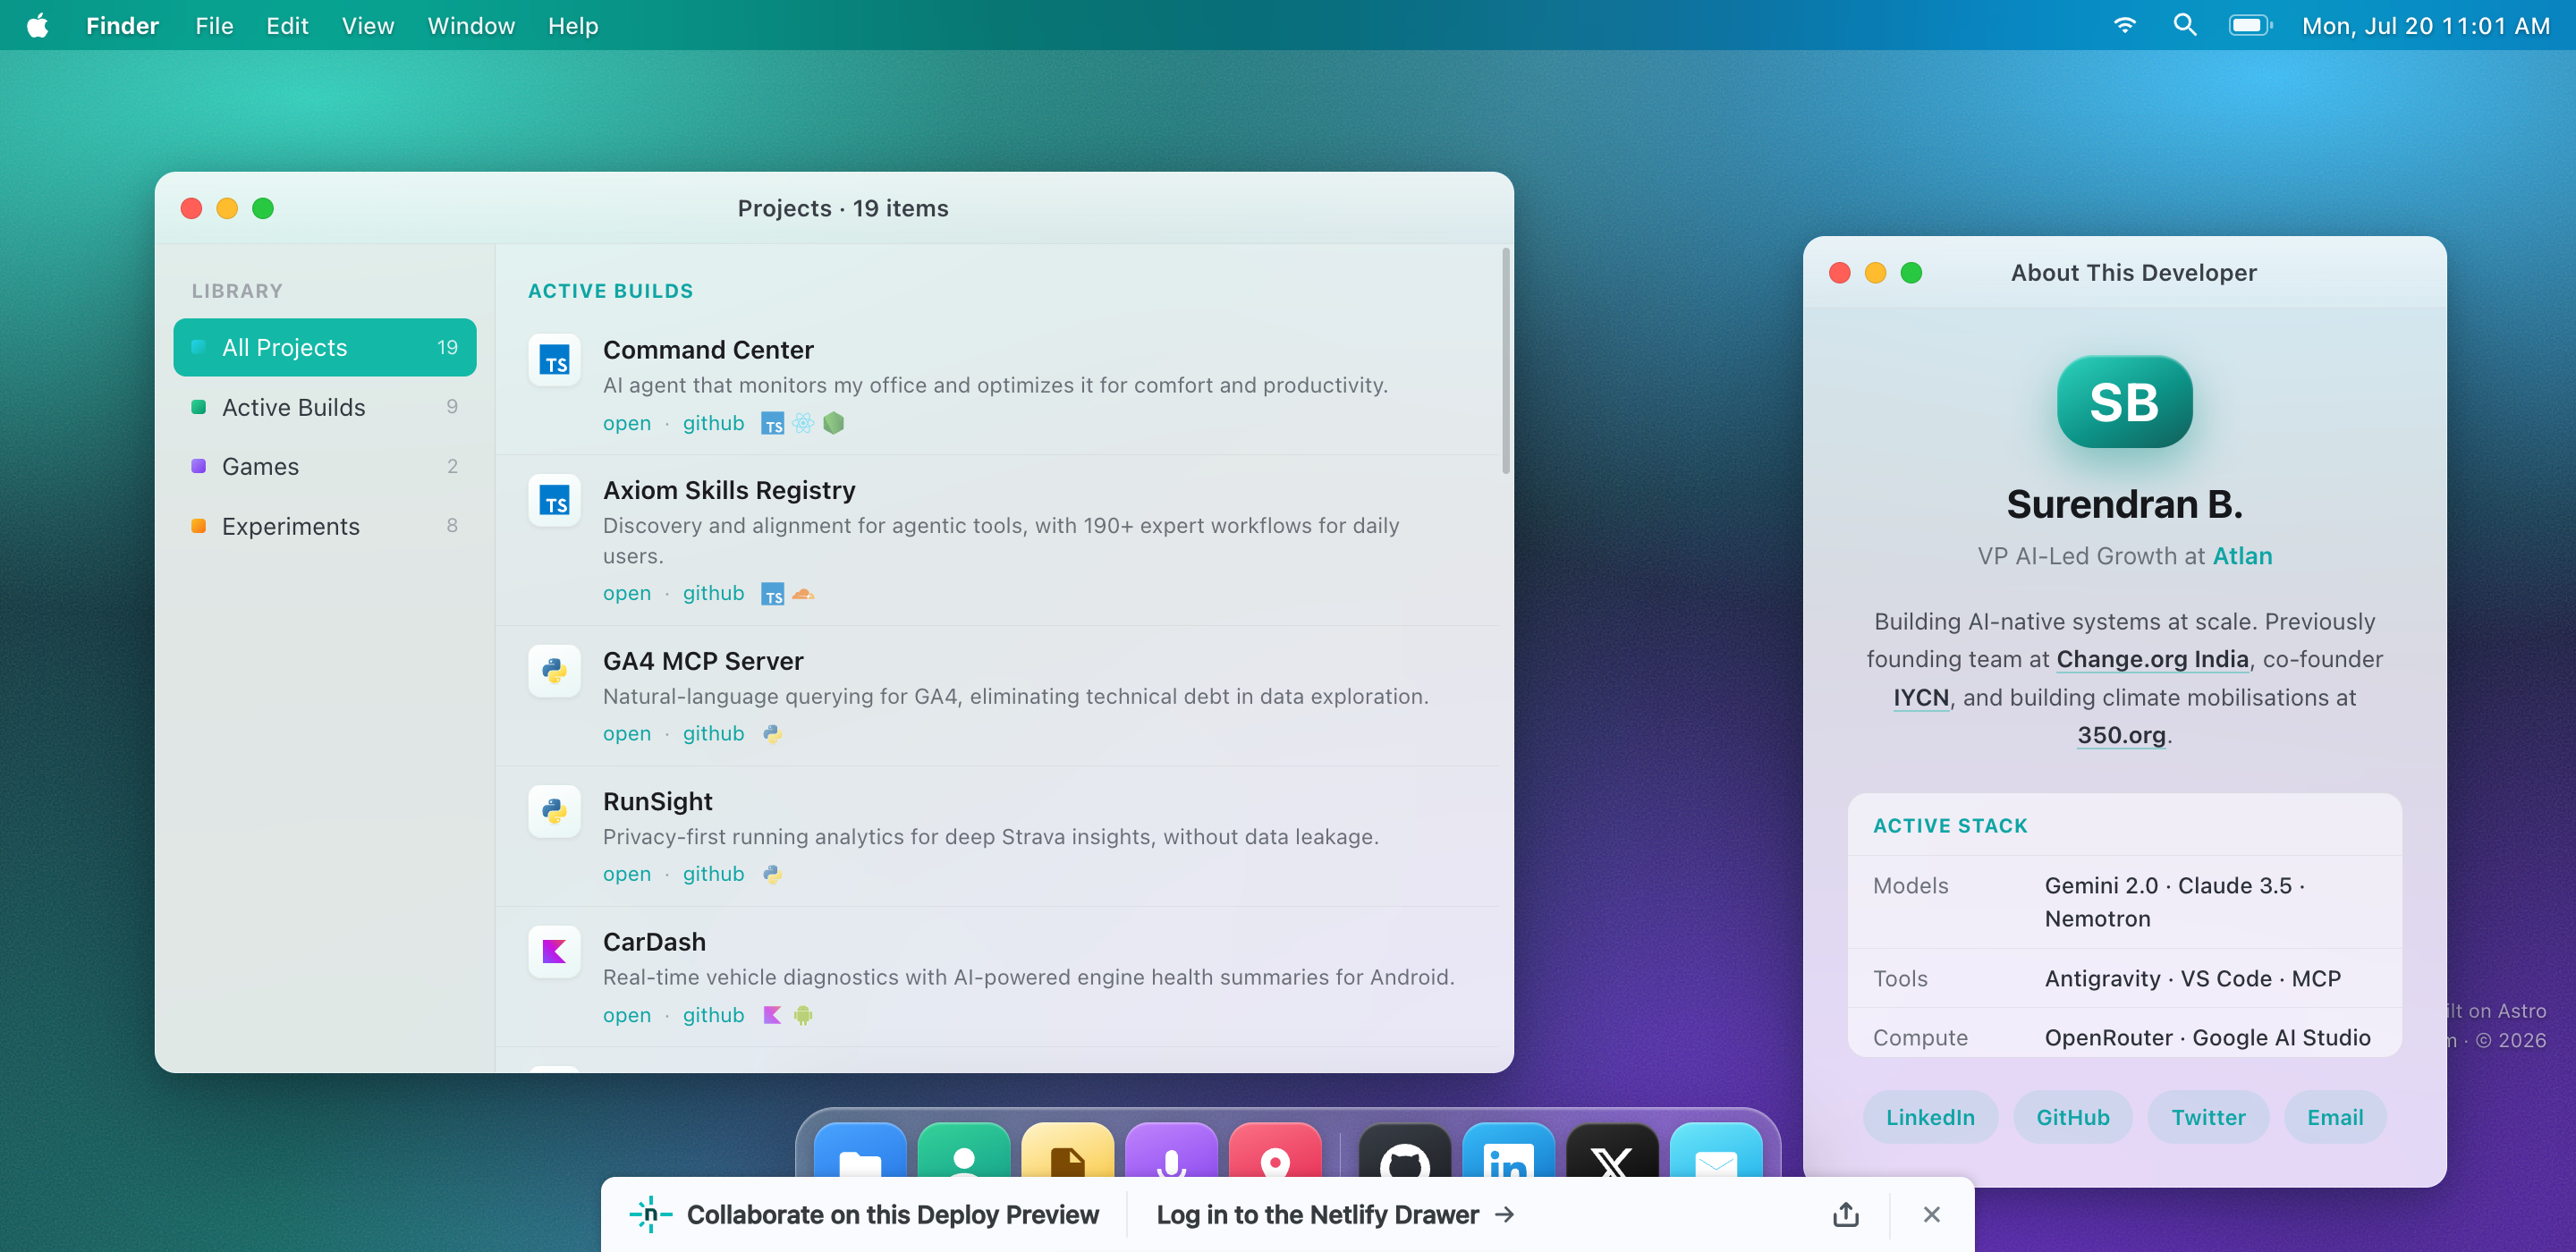The image size is (2576, 1252).
Task: Select Active Builds in the Library sidebar
Action: 325,407
